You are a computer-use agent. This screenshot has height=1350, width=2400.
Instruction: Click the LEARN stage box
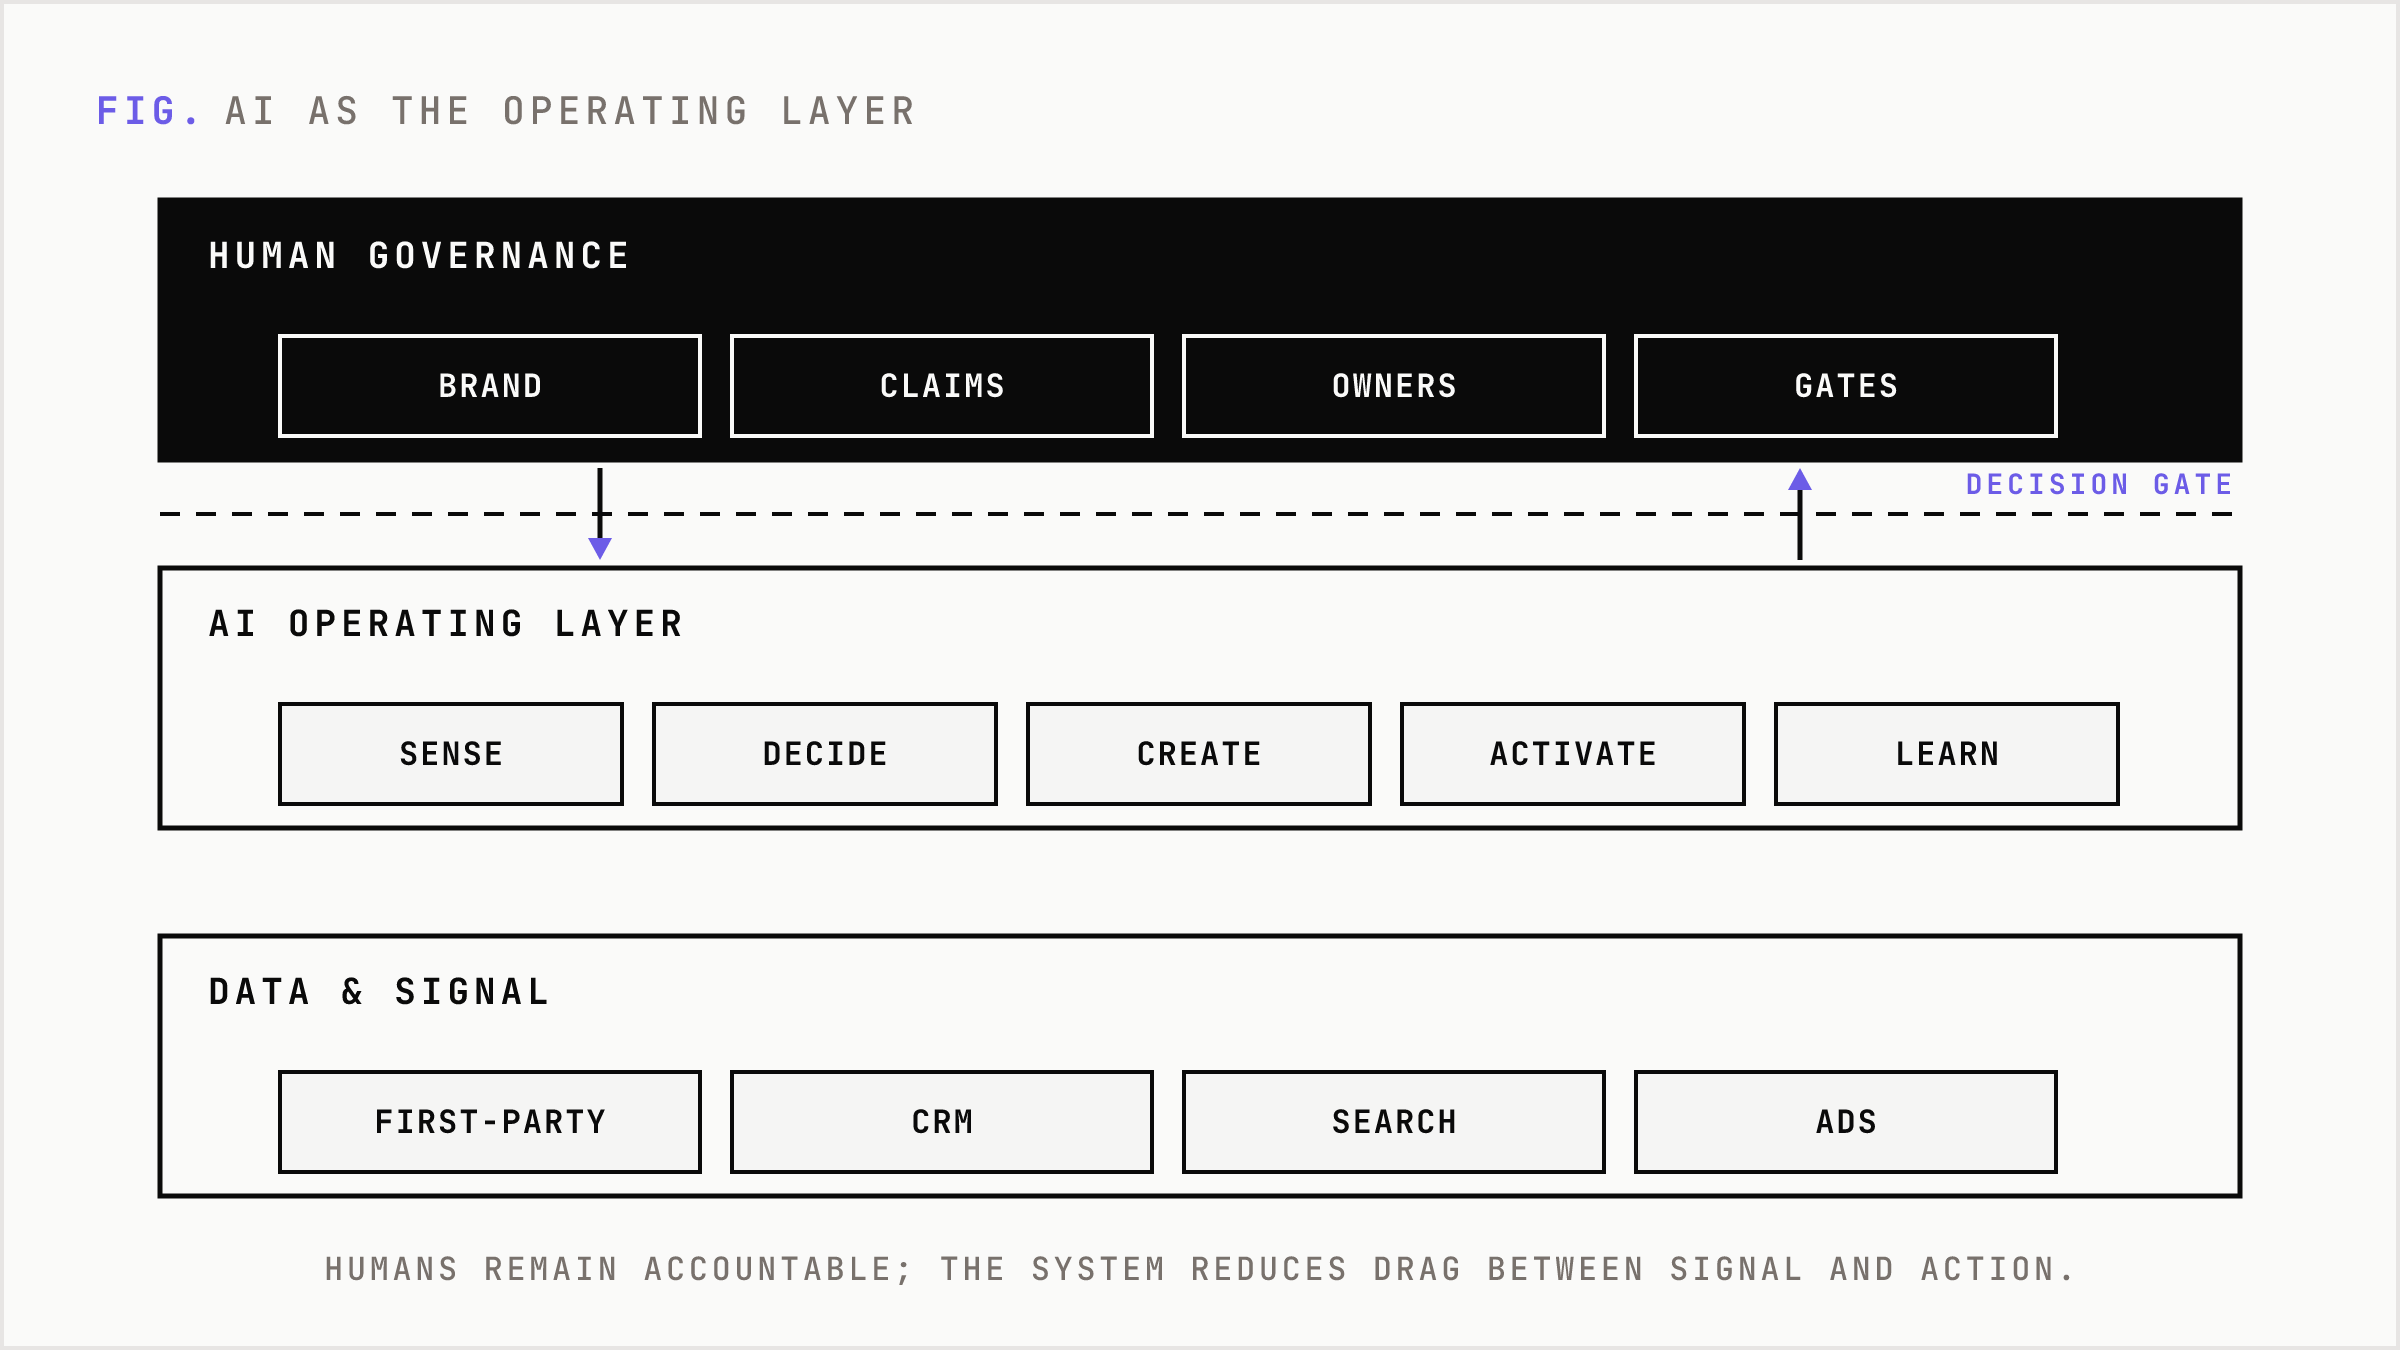click(1947, 754)
